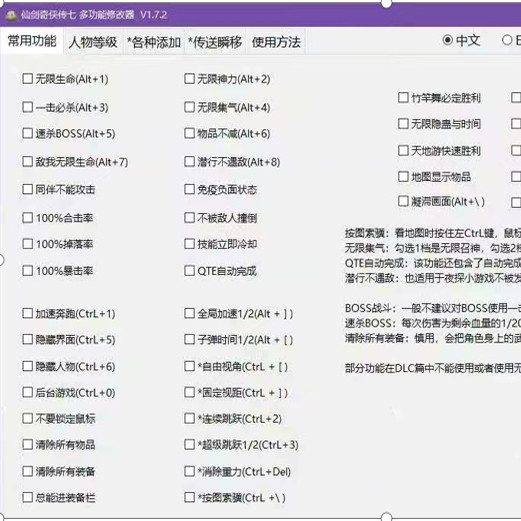
Task: Click the 速杀BOSS note line
Action: point(433,323)
